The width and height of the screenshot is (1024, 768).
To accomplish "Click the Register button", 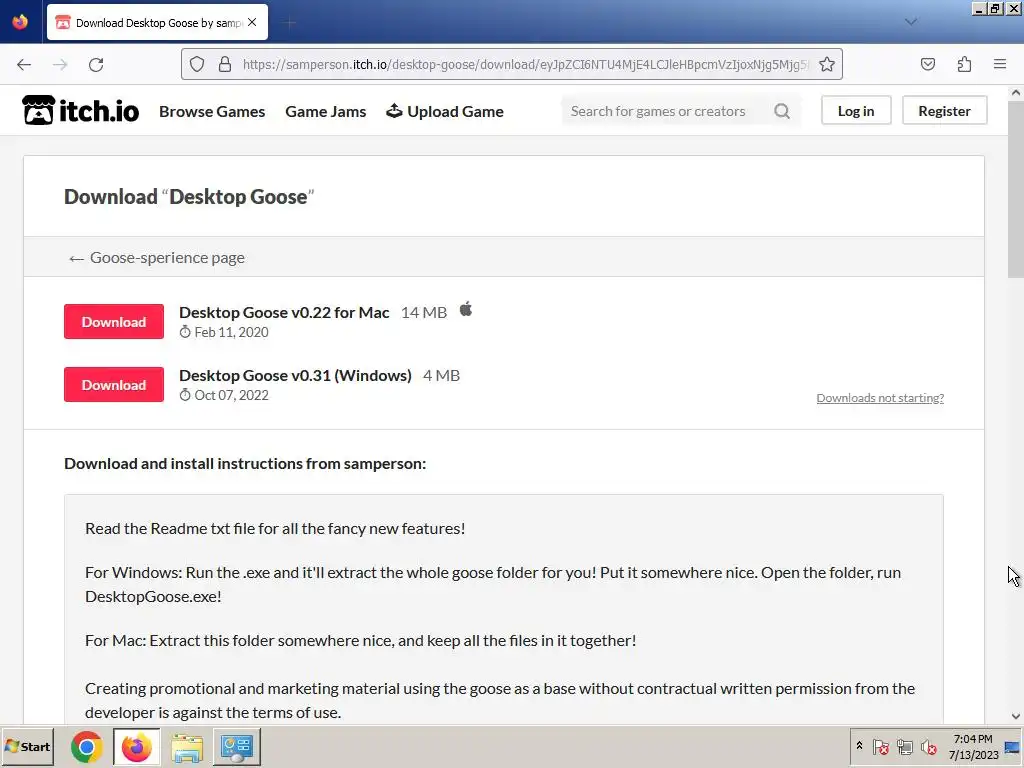I will 944,111.
